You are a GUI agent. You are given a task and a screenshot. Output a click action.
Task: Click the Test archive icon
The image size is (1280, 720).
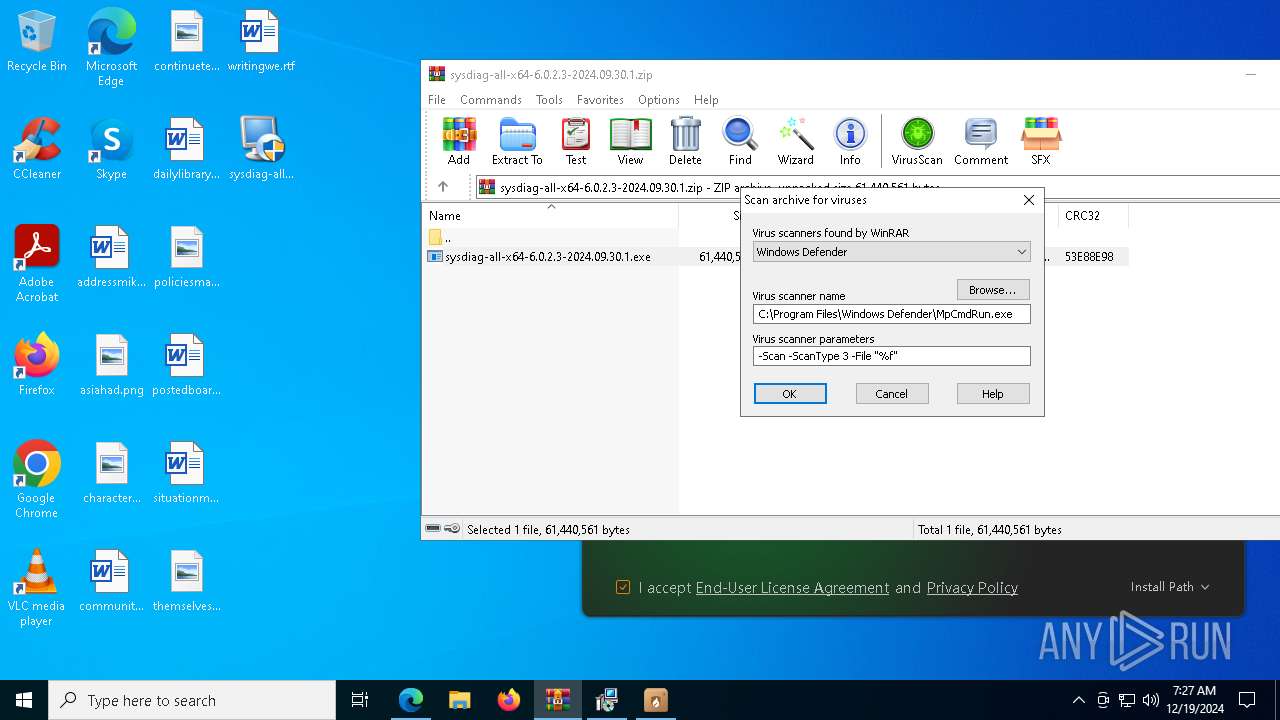point(576,141)
